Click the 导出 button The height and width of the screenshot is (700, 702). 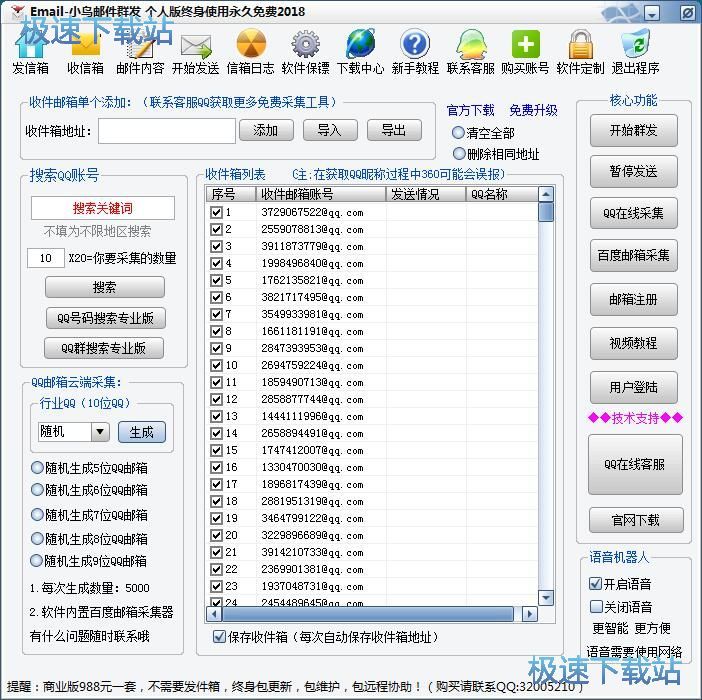pos(394,130)
